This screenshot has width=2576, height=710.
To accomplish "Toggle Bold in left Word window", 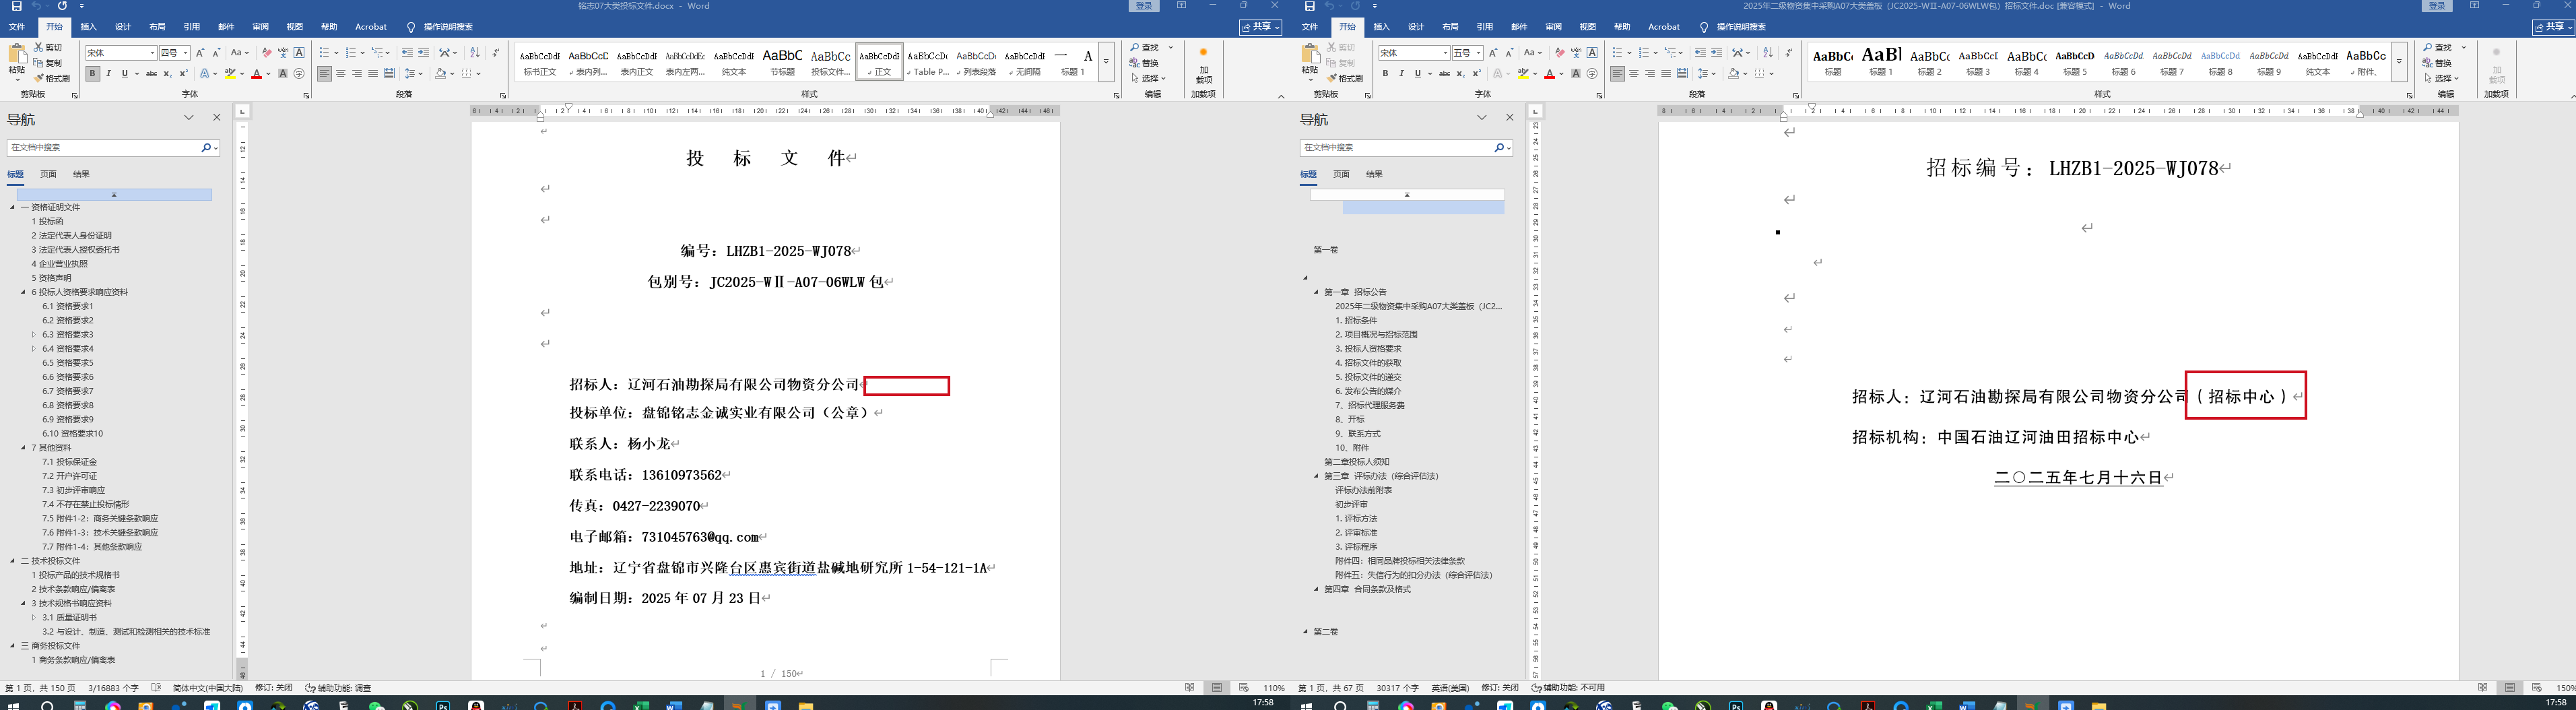I will point(92,74).
